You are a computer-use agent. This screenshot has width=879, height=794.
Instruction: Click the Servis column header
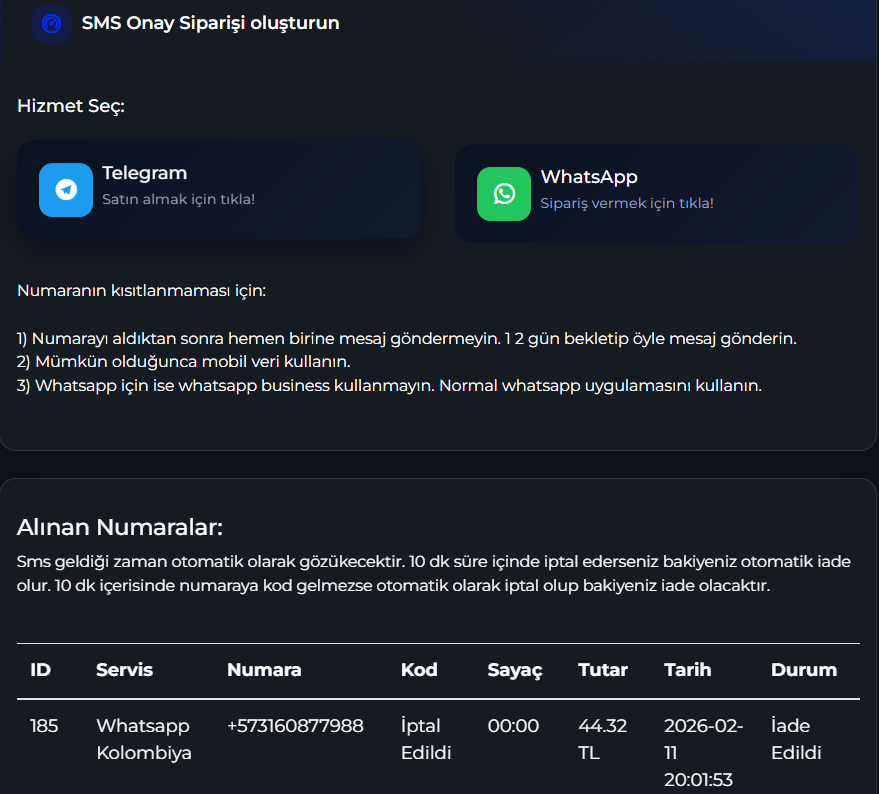pyautogui.click(x=124, y=670)
